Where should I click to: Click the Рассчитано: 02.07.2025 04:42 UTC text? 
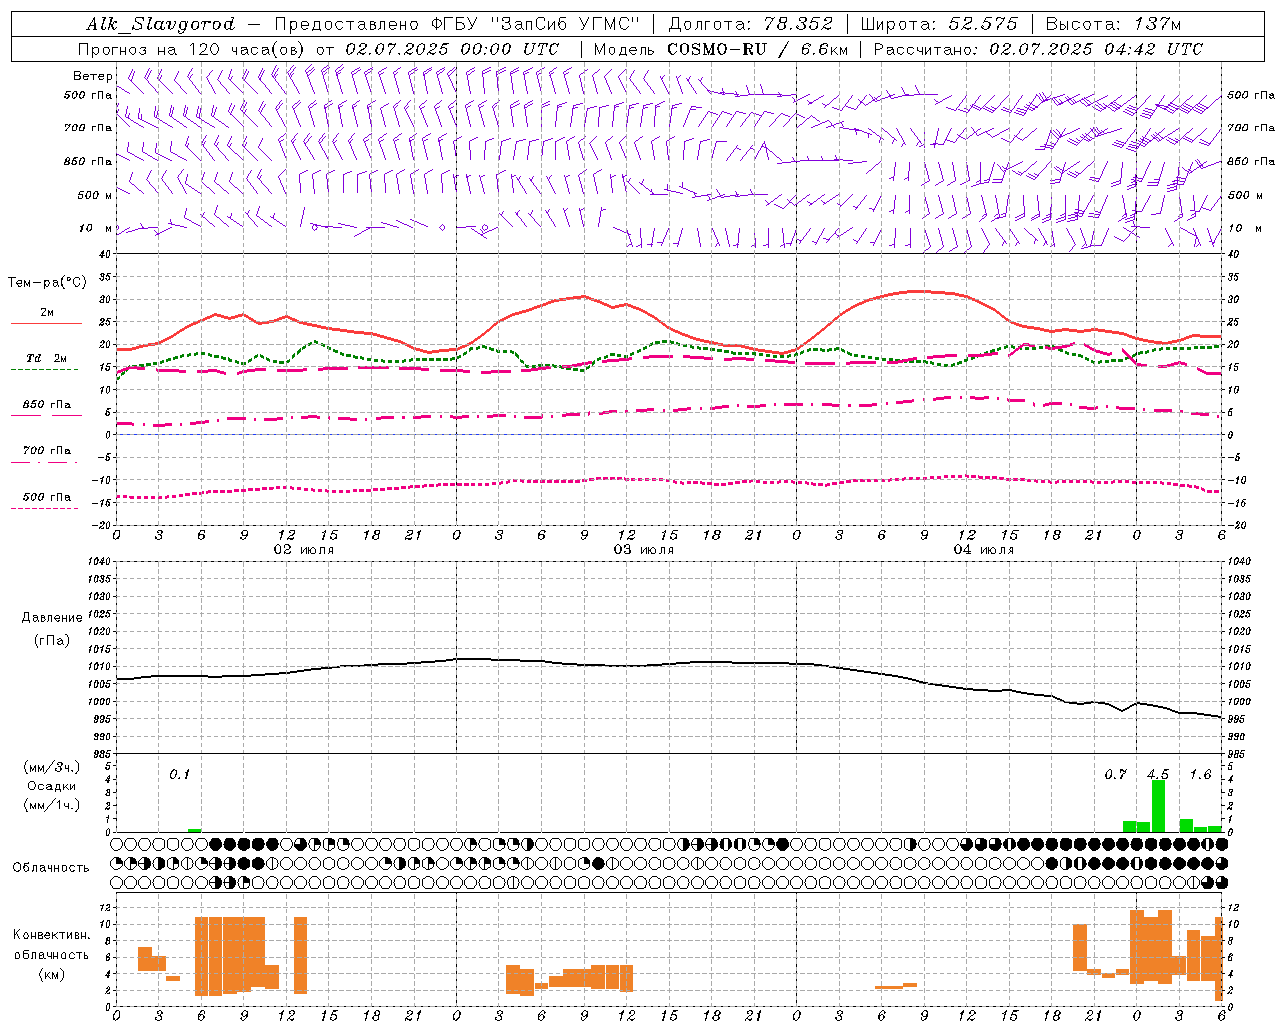click(x=1038, y=49)
